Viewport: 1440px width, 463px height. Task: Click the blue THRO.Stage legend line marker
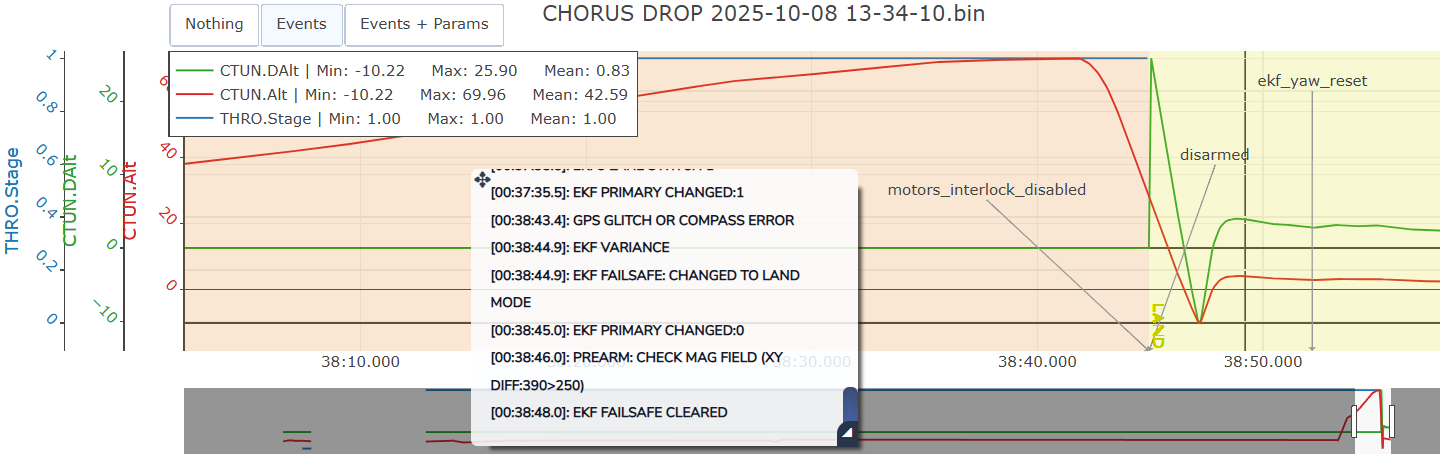(x=194, y=119)
